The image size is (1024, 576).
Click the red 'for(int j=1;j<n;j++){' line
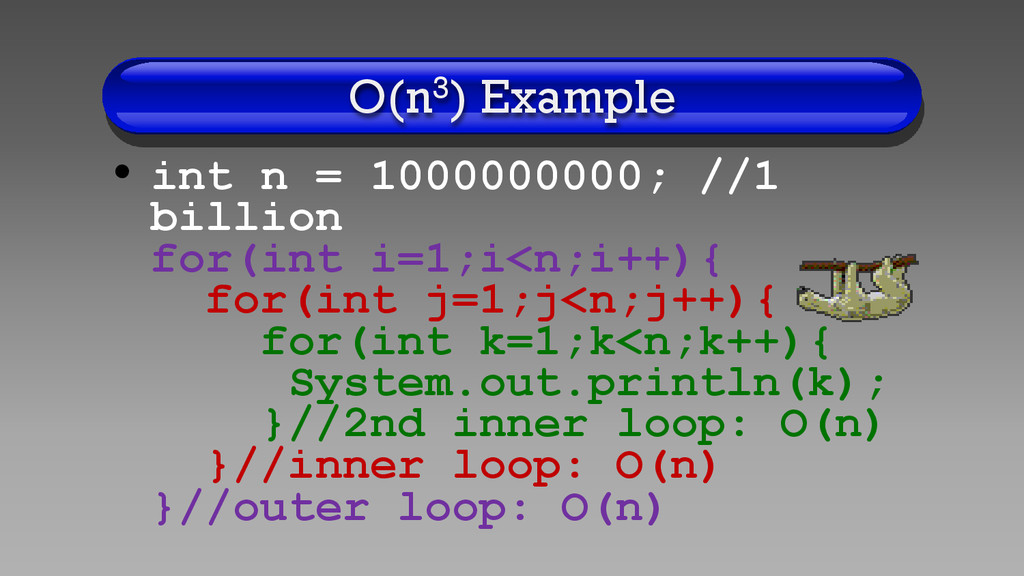click(x=490, y=301)
